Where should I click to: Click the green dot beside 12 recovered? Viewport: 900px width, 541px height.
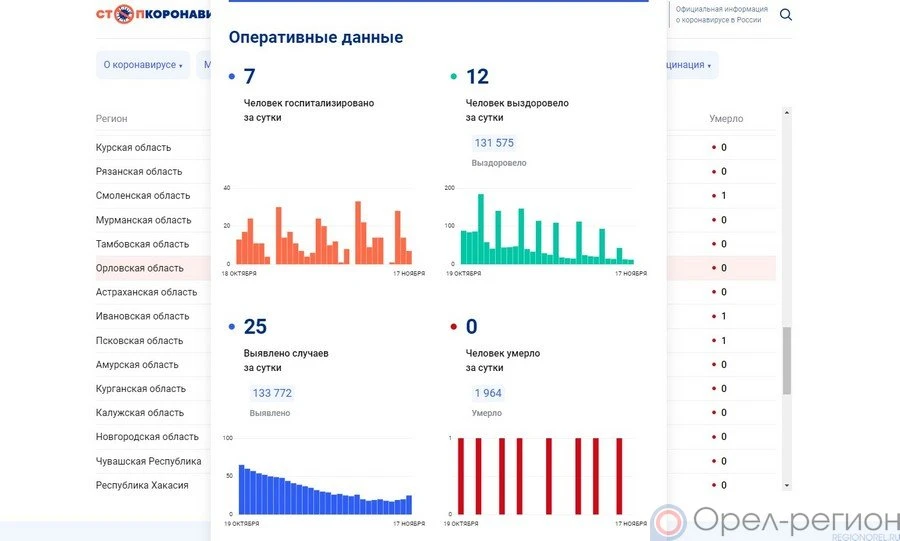(x=454, y=77)
